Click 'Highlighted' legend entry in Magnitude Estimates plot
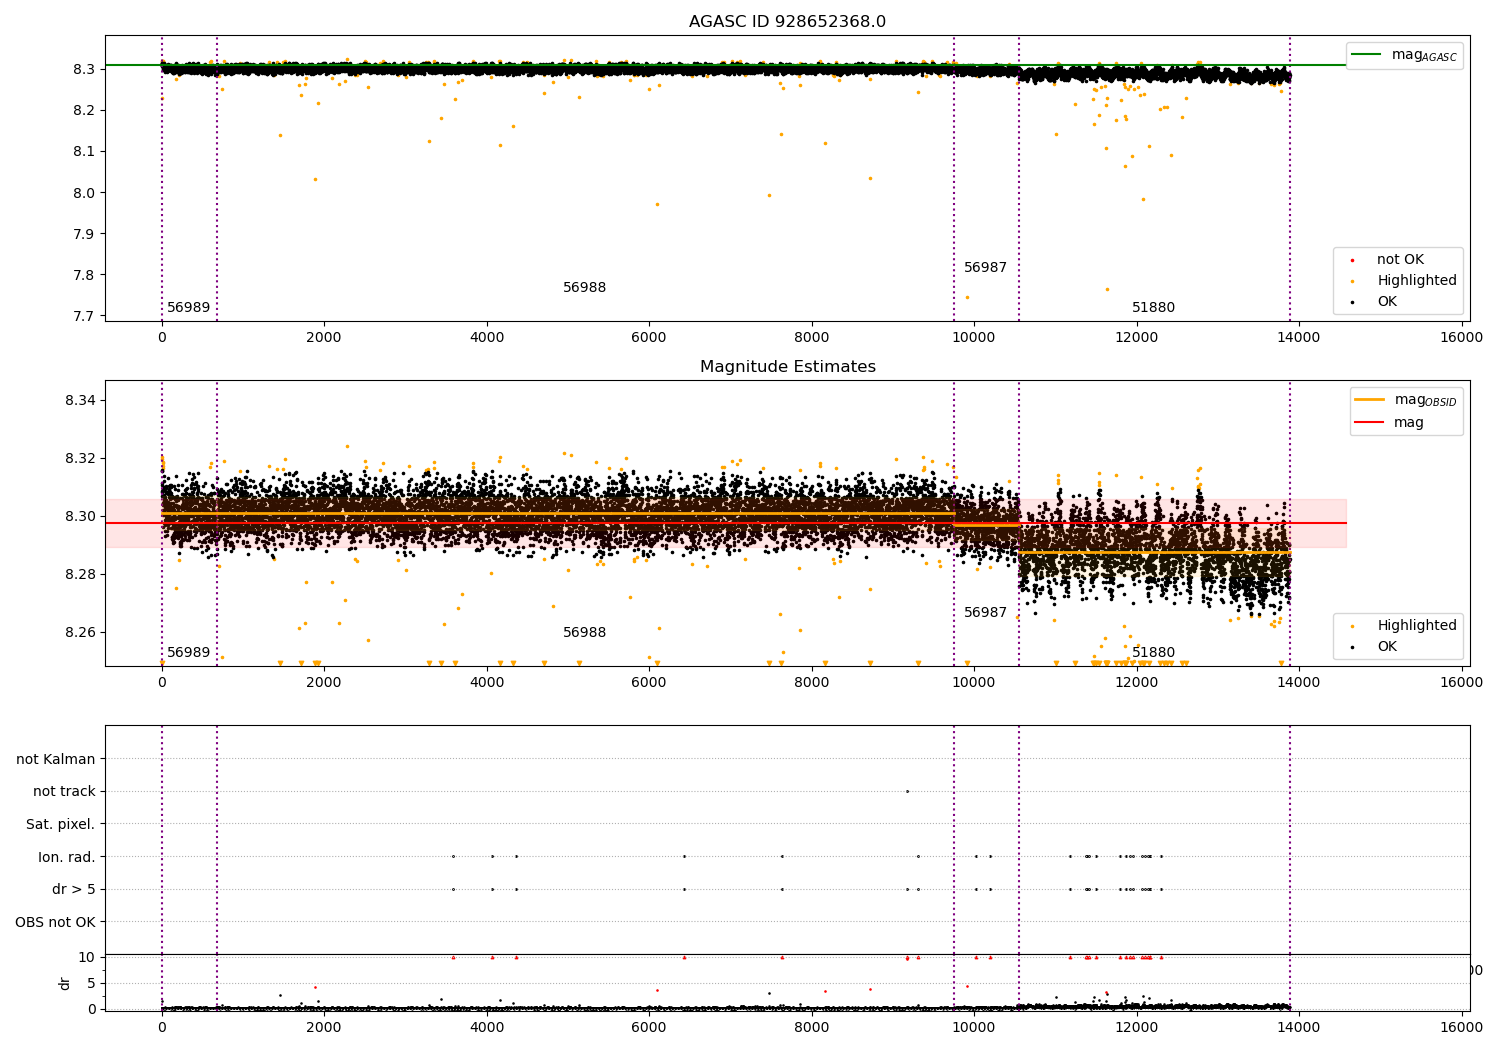1500x1050 pixels. point(1417,626)
